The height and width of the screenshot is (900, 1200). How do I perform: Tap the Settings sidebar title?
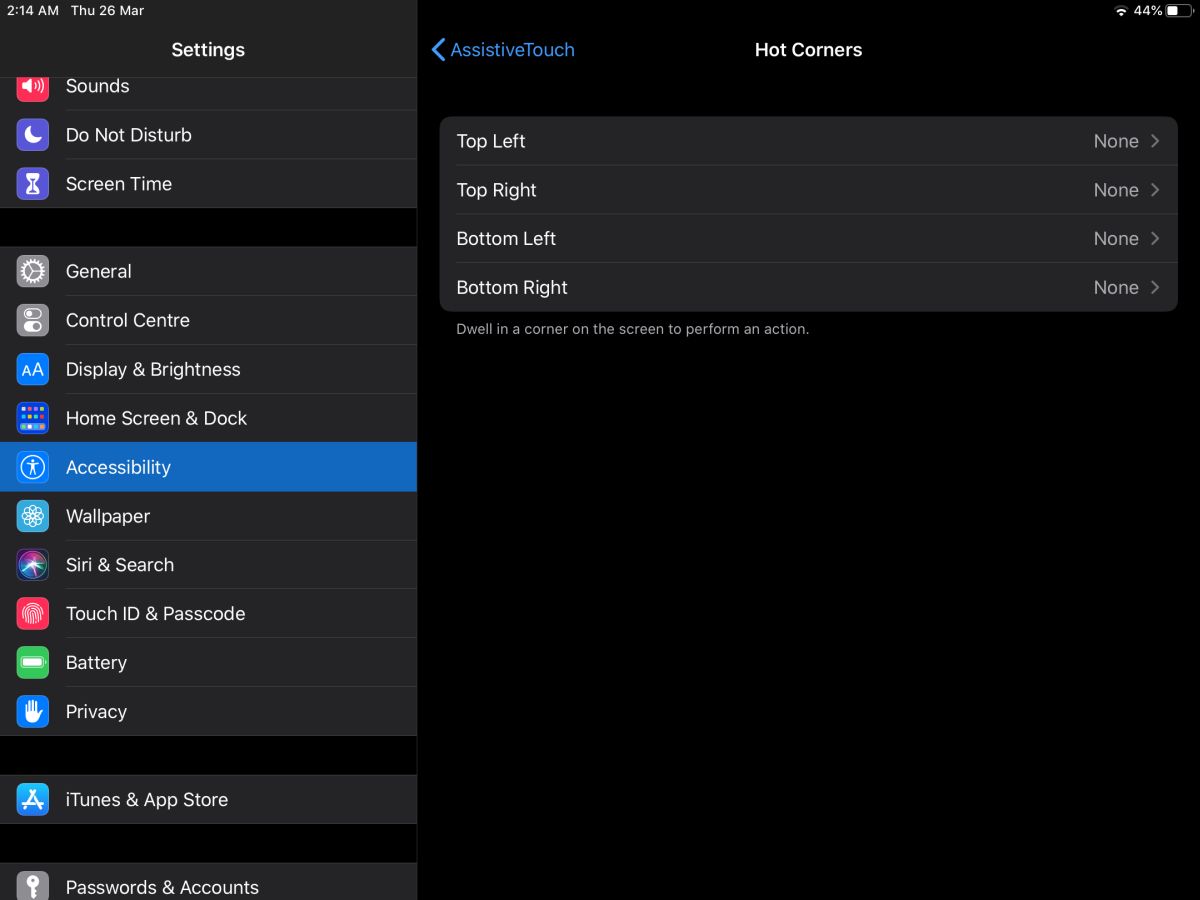pyautogui.click(x=208, y=50)
